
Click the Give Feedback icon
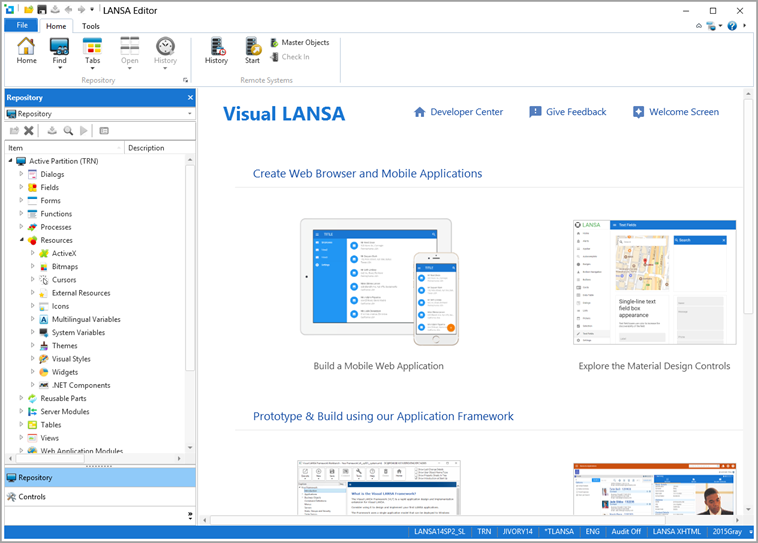point(535,112)
